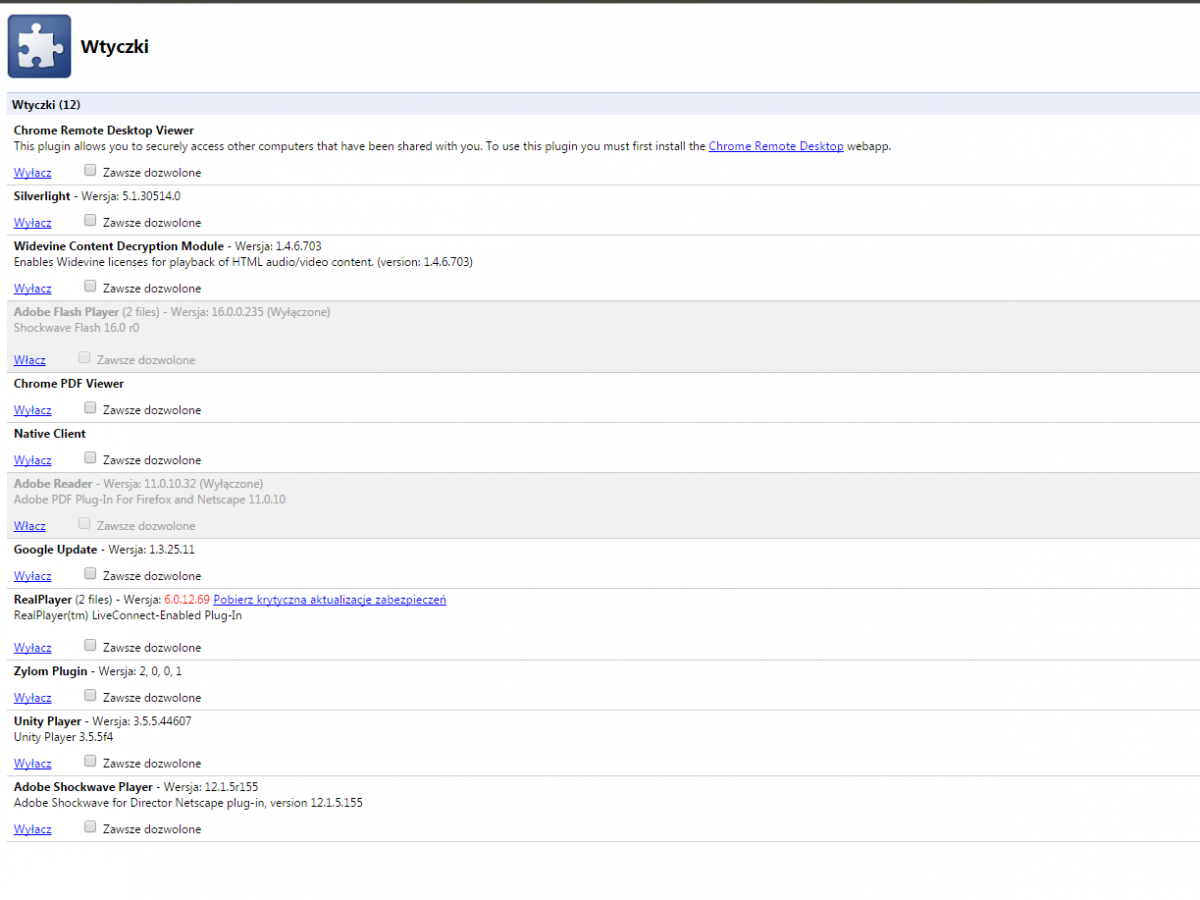Check 'Zawsze dozwolone' for Adobe Flash Player

[x=84, y=358]
